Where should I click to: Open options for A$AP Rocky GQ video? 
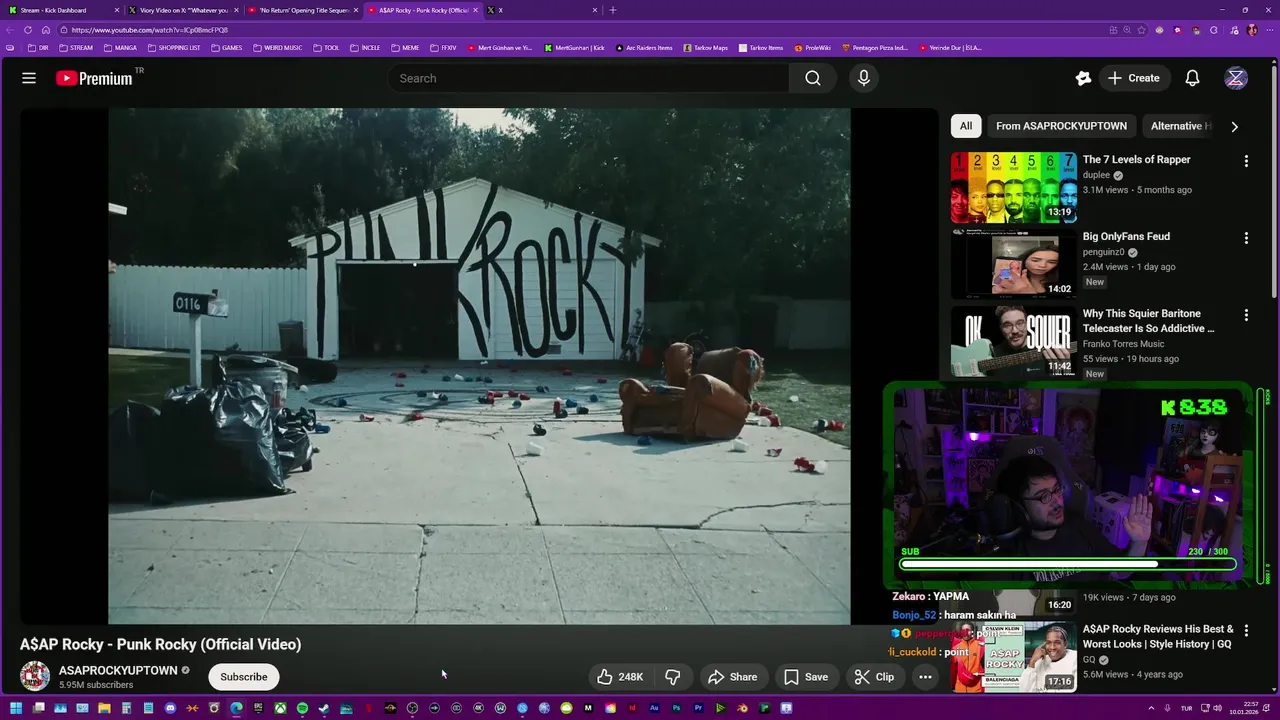tap(1246, 631)
